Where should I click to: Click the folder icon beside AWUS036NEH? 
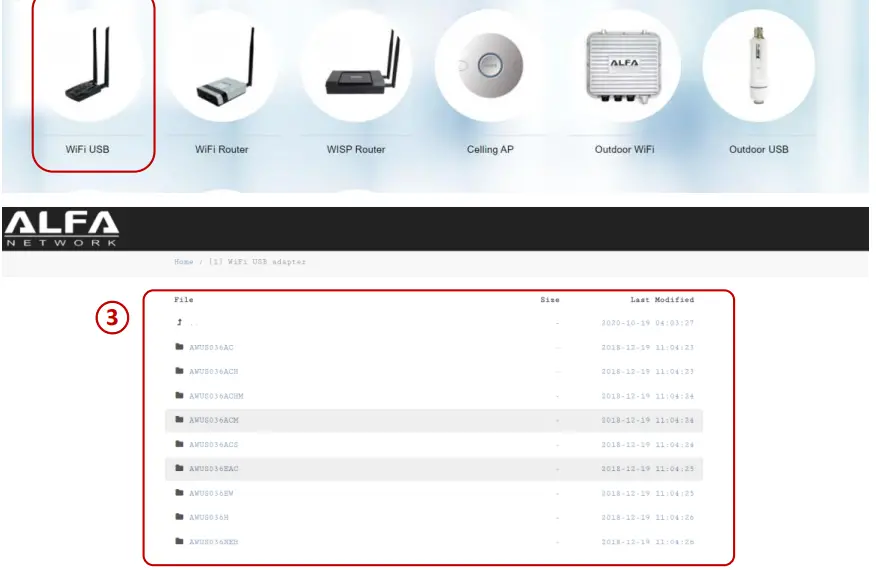(x=179, y=541)
